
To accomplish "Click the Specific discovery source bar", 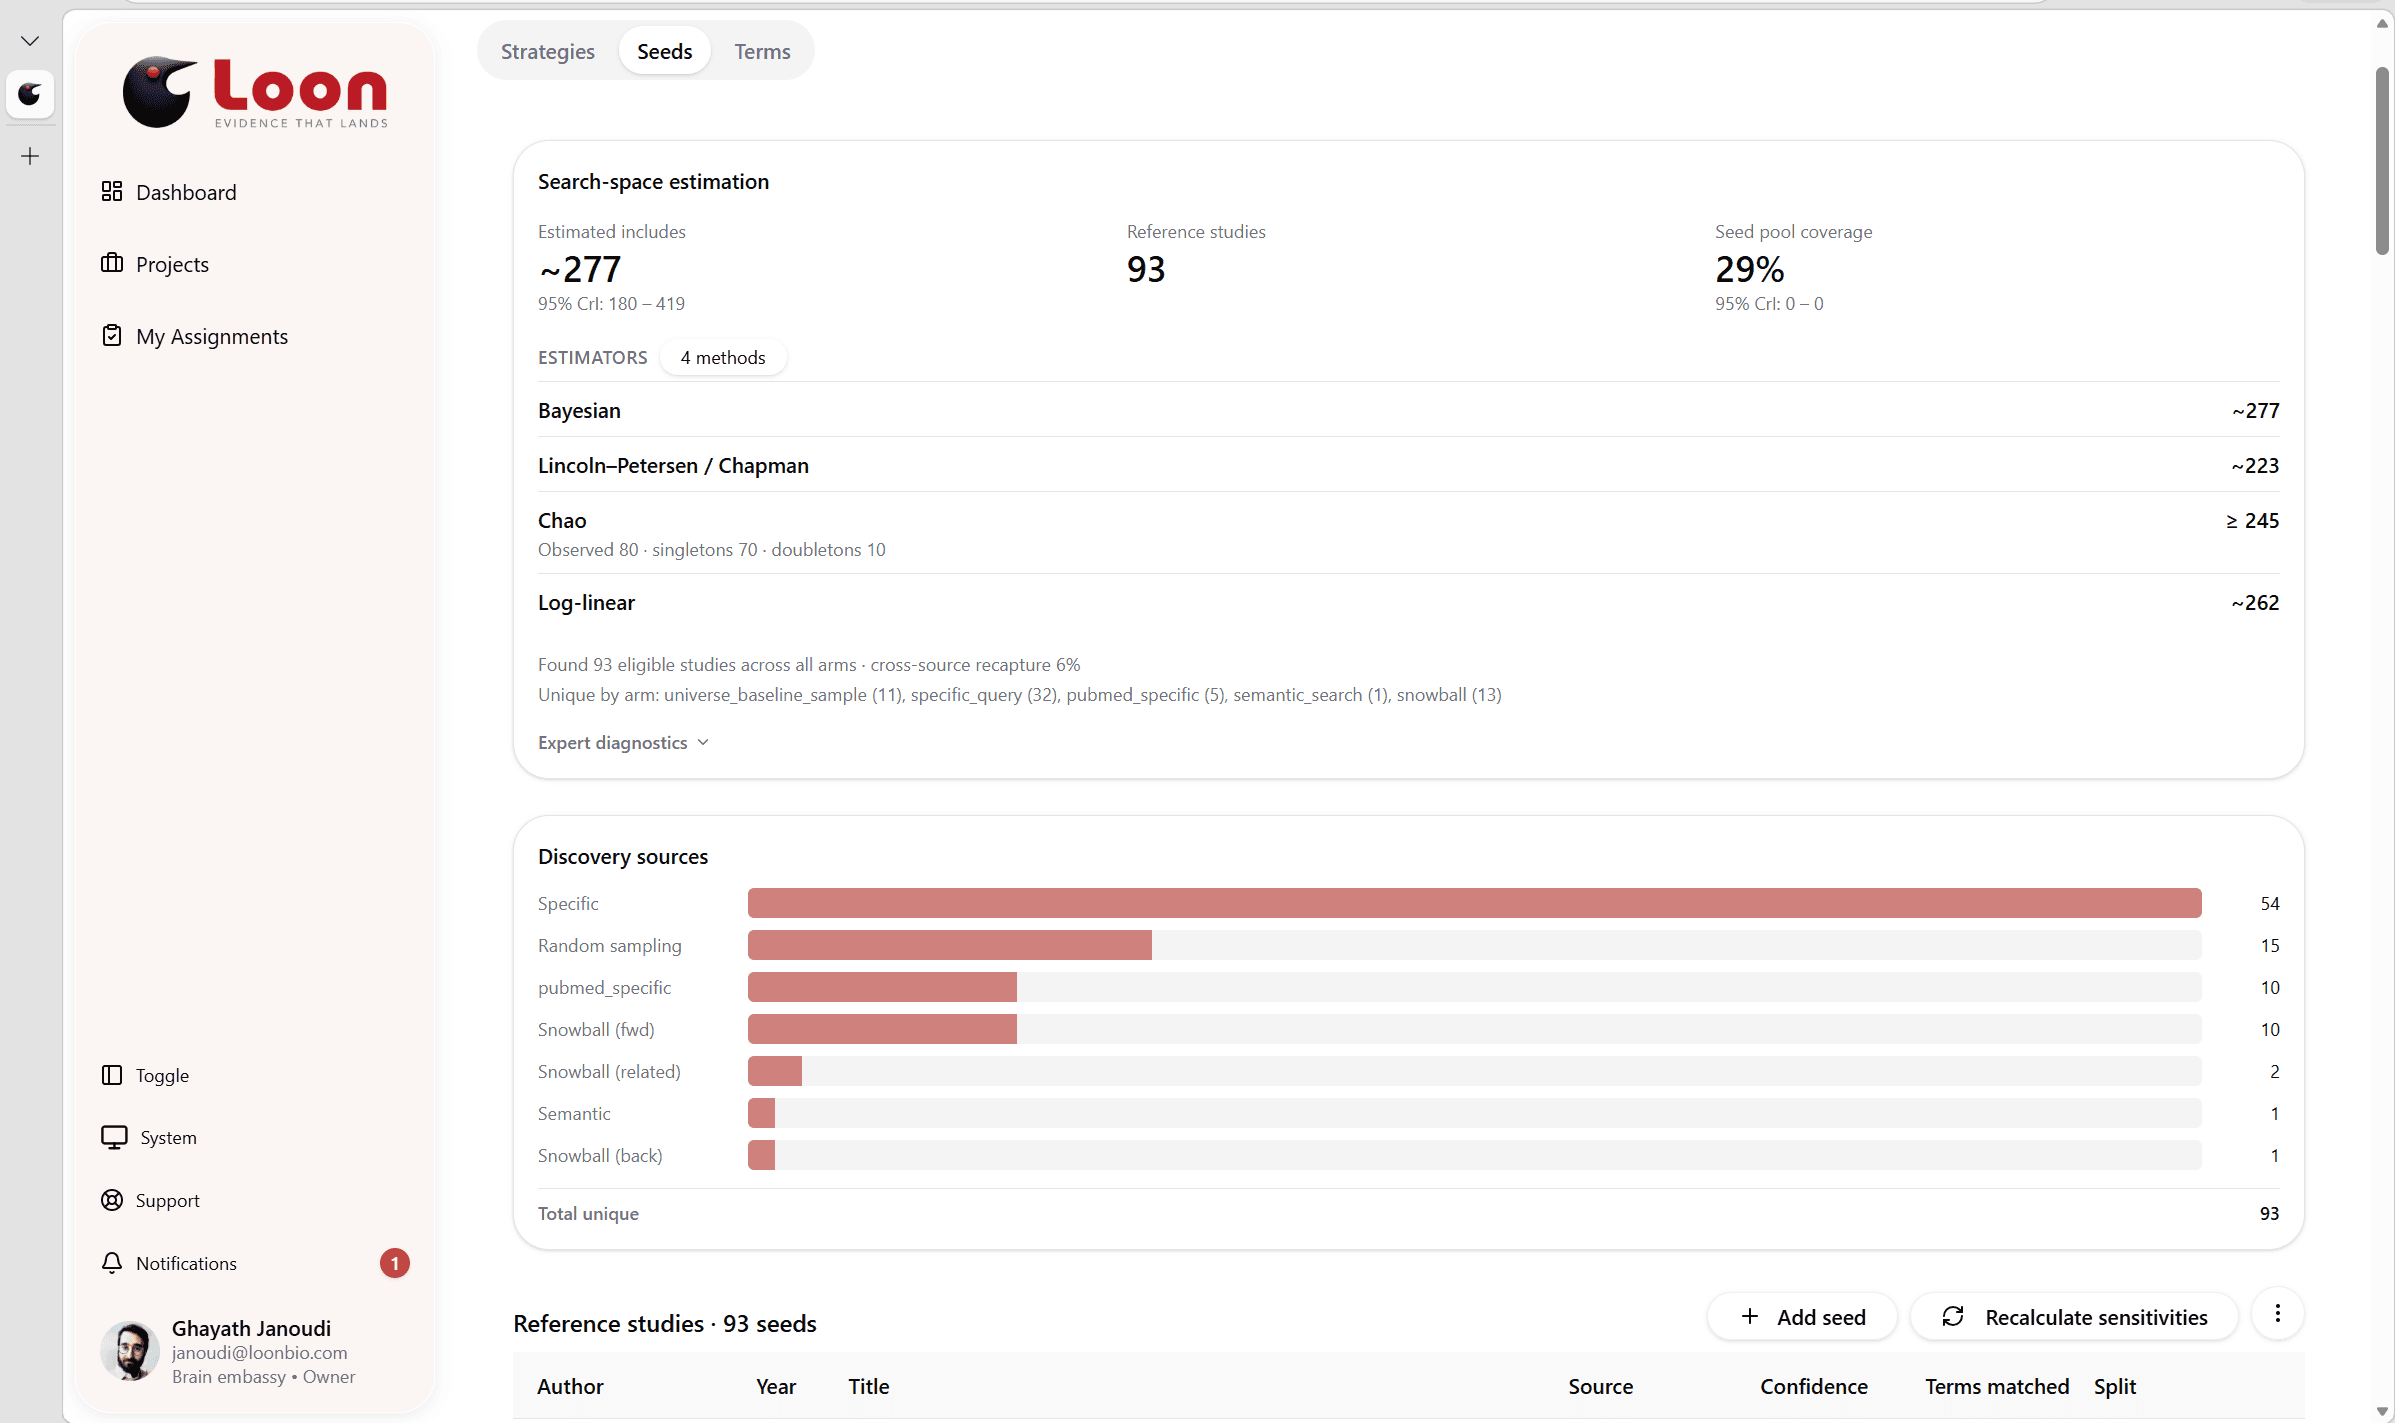I will point(1474,903).
